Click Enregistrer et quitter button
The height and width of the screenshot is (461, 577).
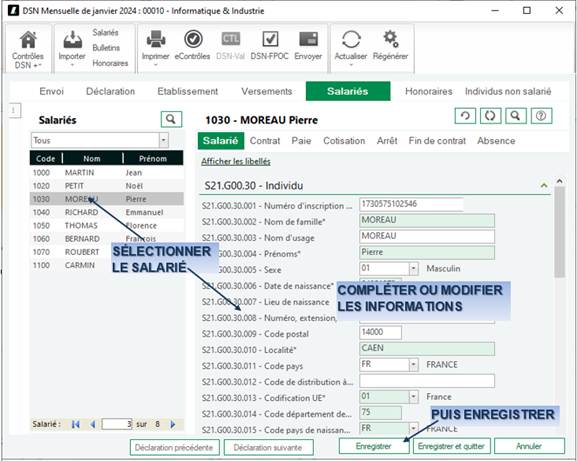point(452,446)
